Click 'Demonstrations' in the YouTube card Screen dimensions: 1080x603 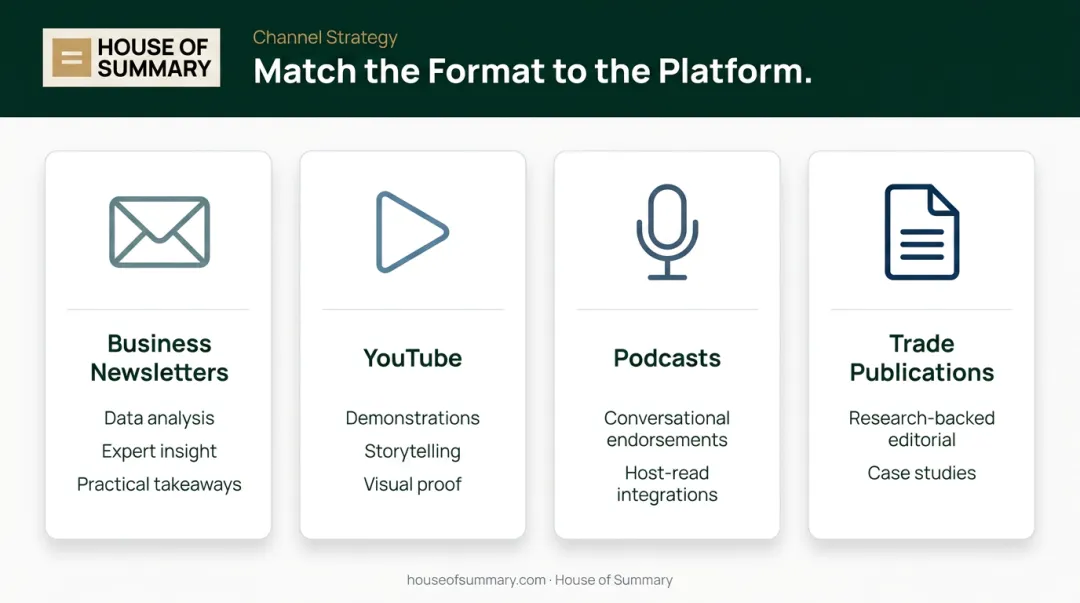pos(413,418)
